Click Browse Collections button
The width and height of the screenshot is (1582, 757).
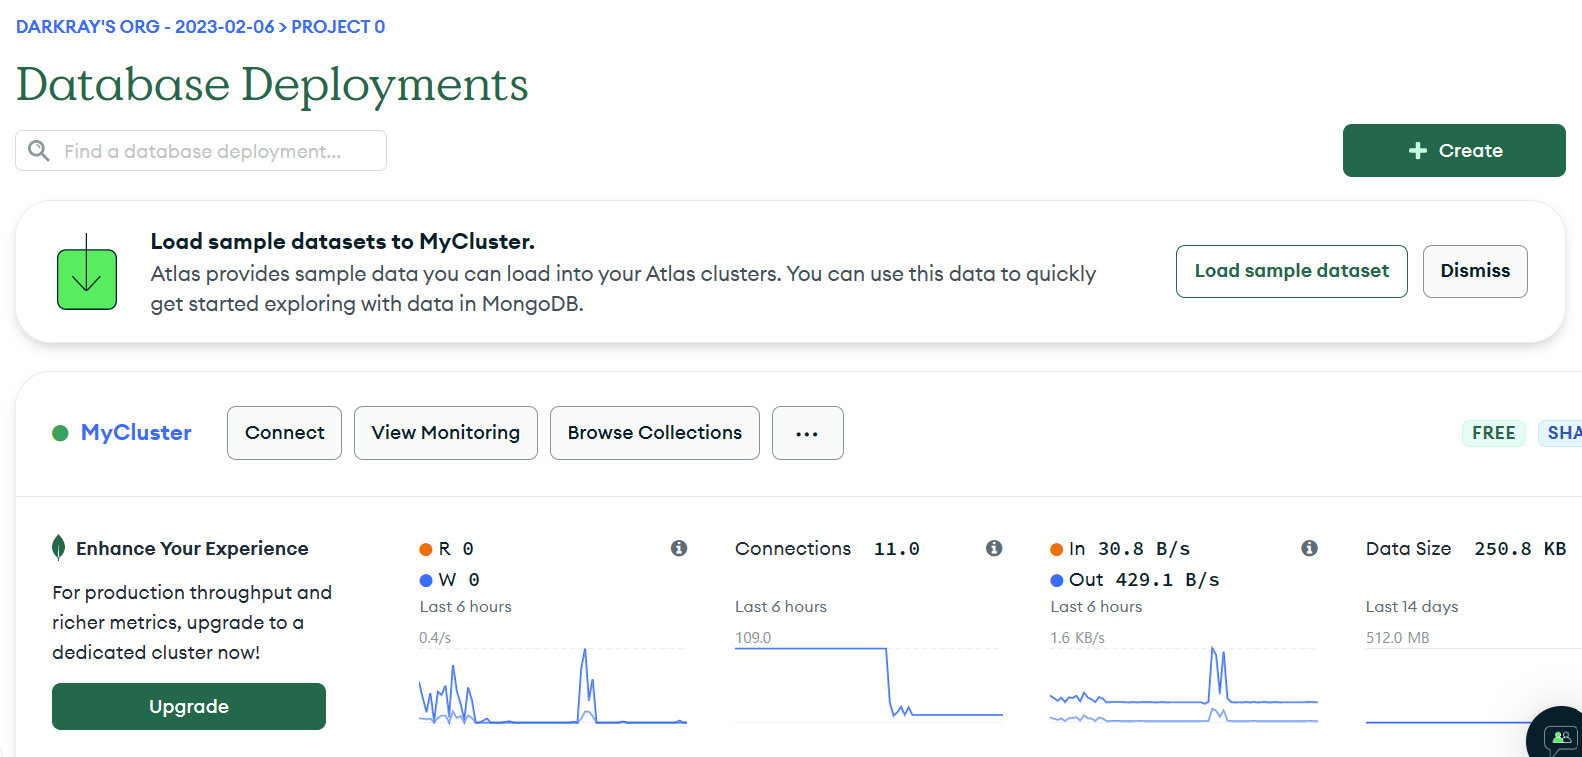pos(655,433)
